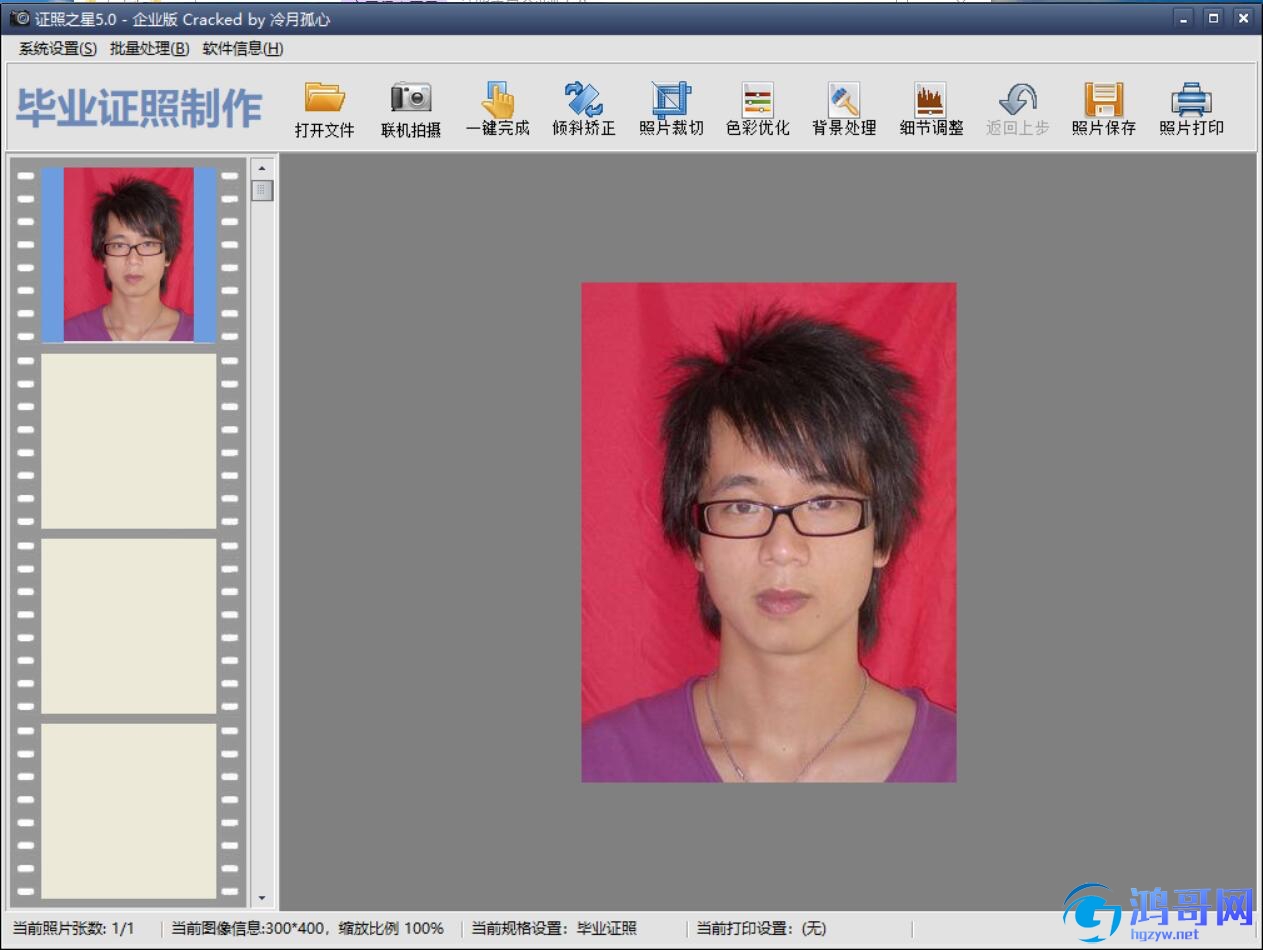This screenshot has height=950, width=1263.
Task: Minimize the 证照之星 window
Action: click(x=1184, y=18)
